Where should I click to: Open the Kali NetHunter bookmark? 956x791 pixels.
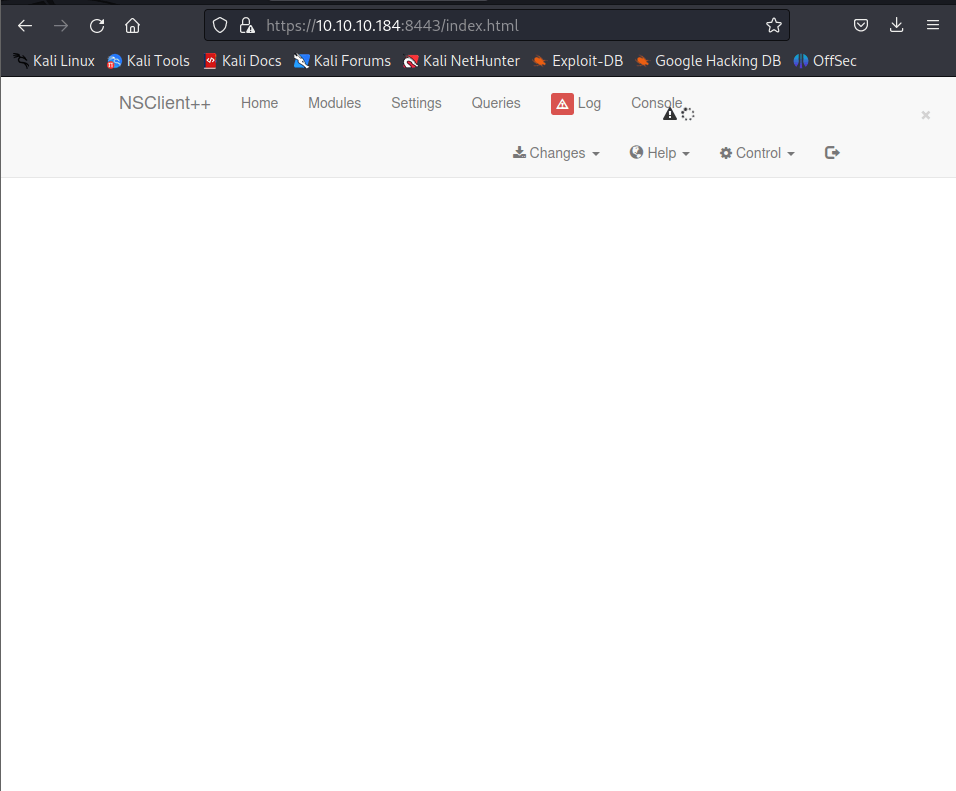coord(462,61)
